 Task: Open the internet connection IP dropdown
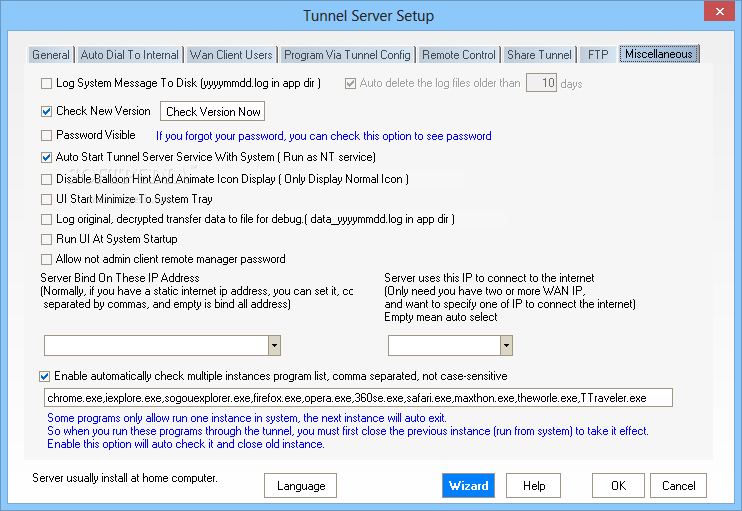[506, 346]
